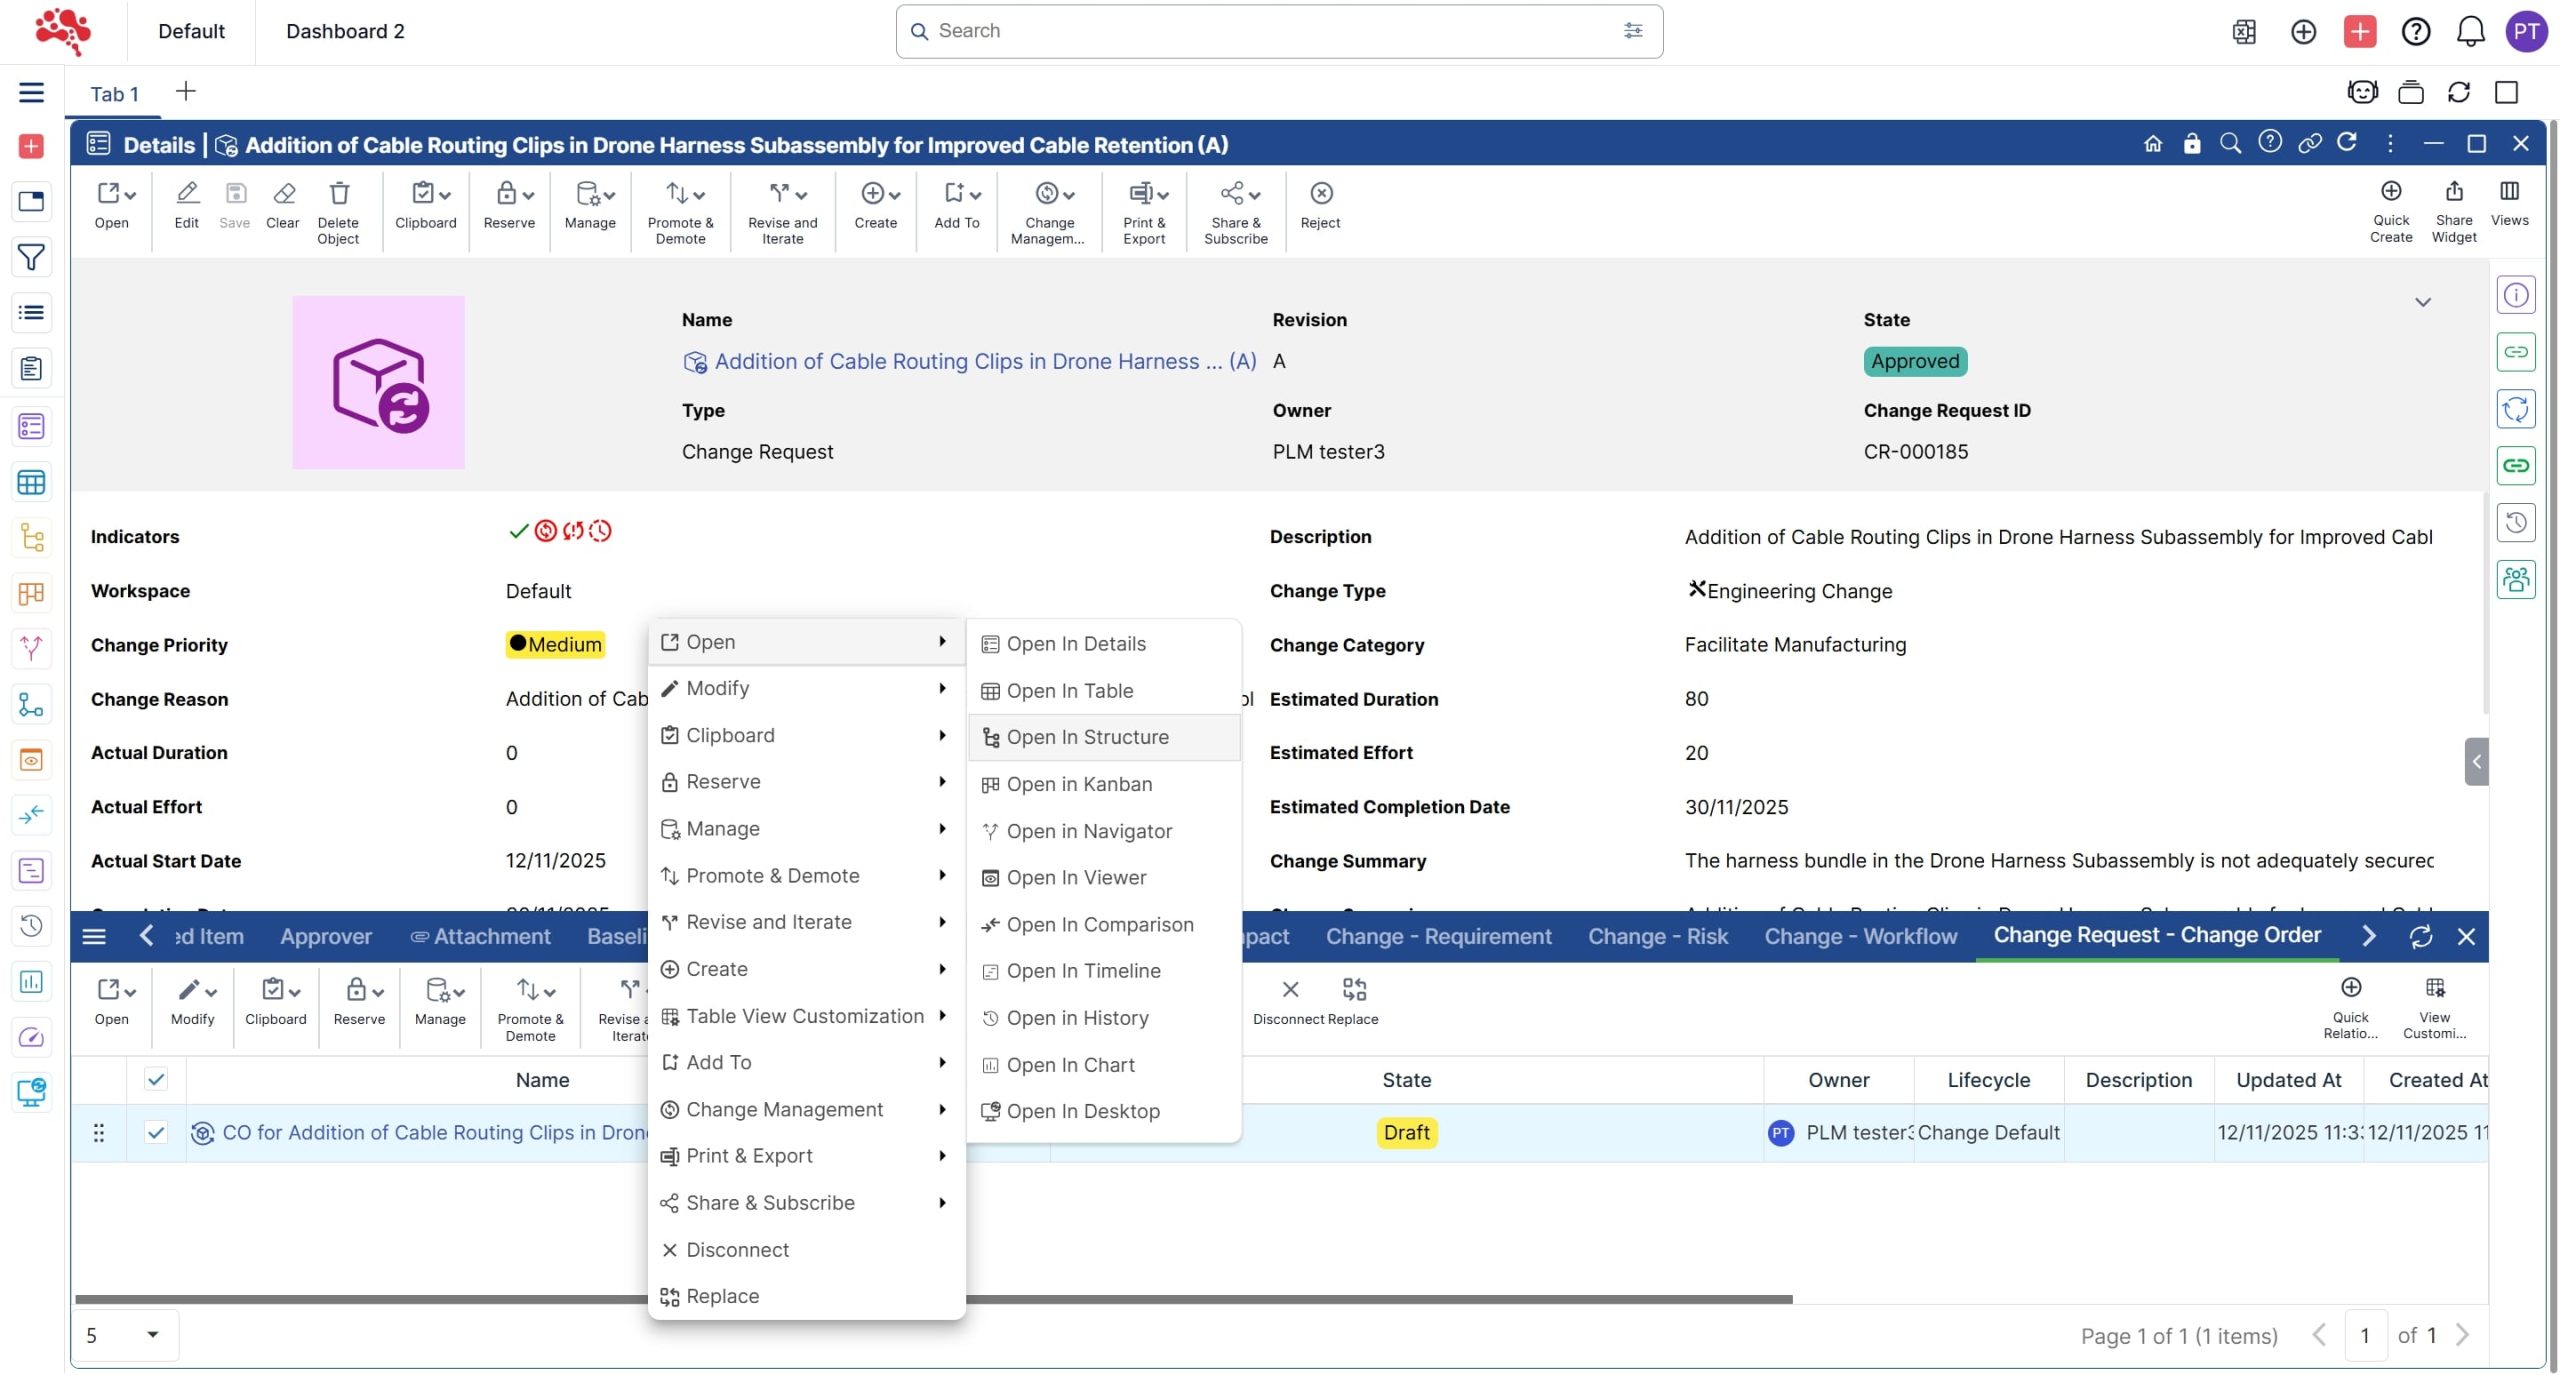This screenshot has width=2560, height=1375.
Task: Switch to the Change - Workflow tab
Action: tap(1860, 937)
